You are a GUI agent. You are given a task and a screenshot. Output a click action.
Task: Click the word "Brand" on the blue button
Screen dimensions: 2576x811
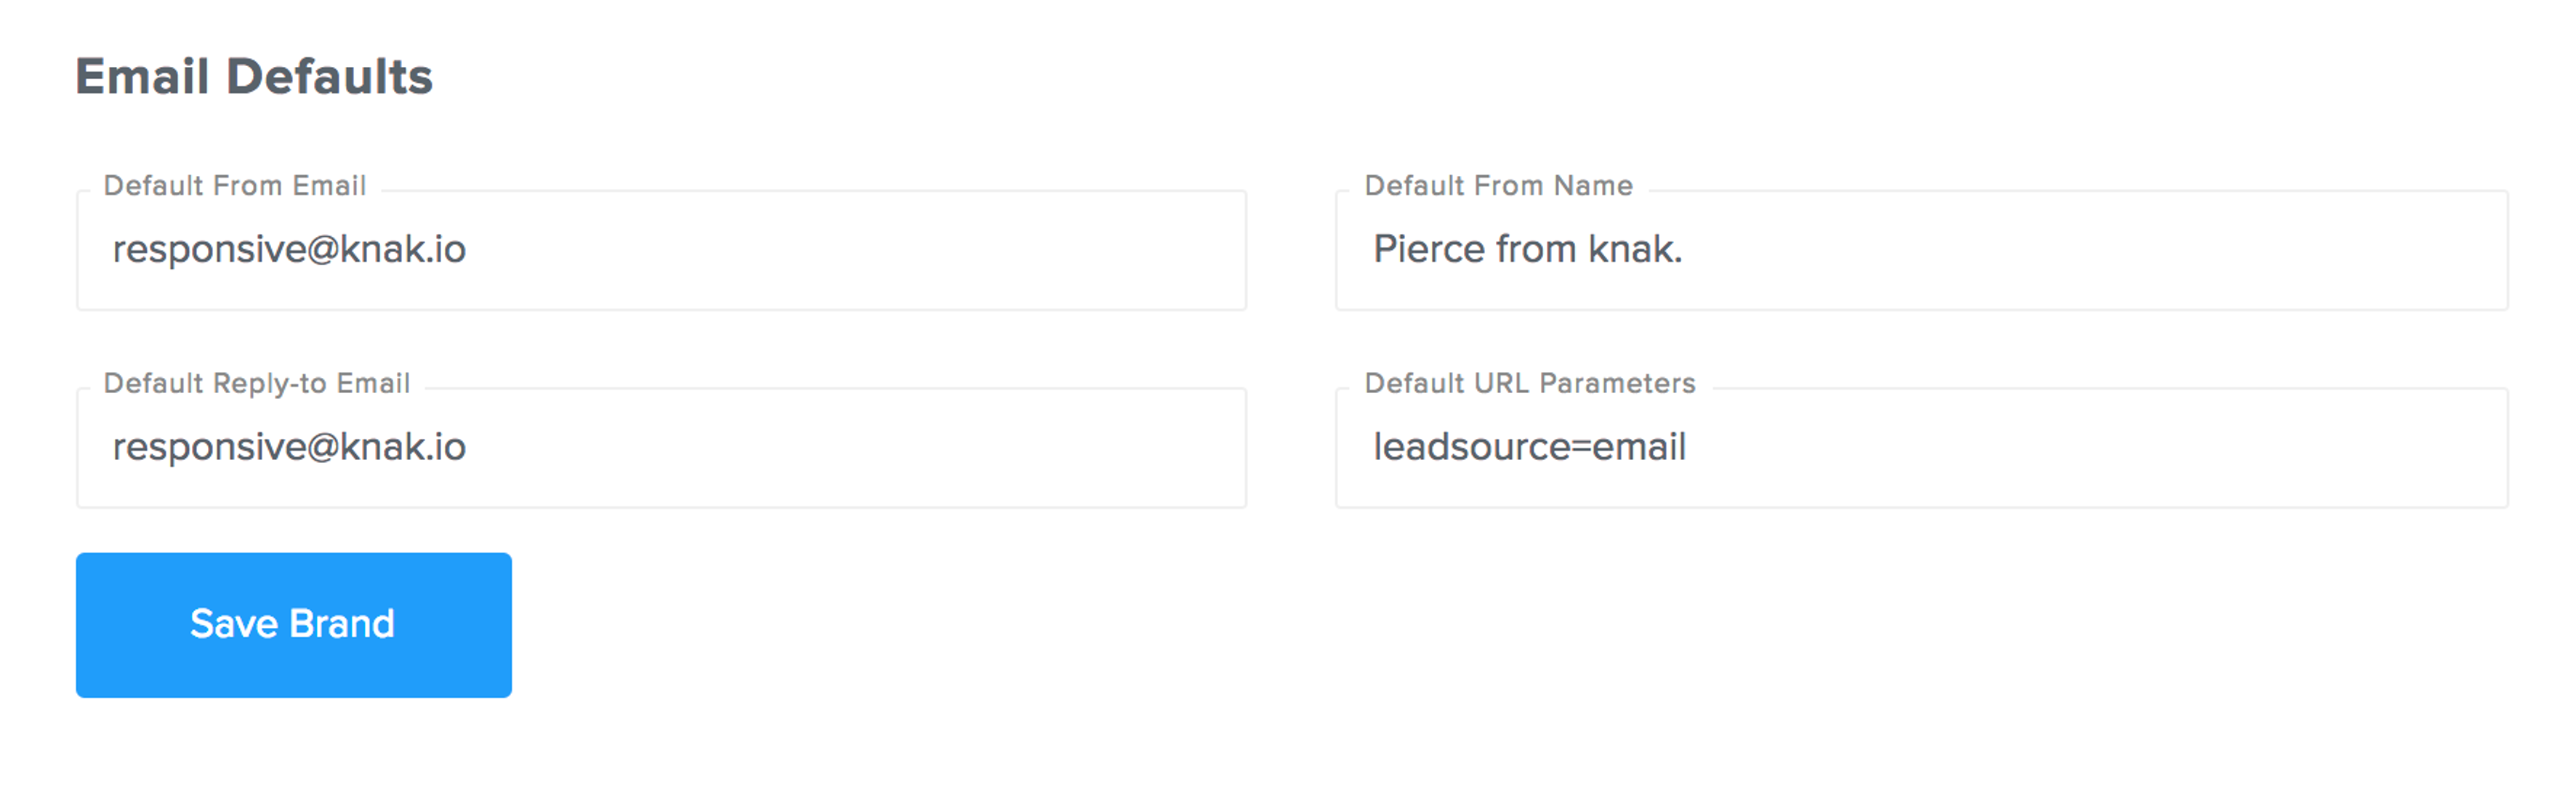[x=342, y=624]
